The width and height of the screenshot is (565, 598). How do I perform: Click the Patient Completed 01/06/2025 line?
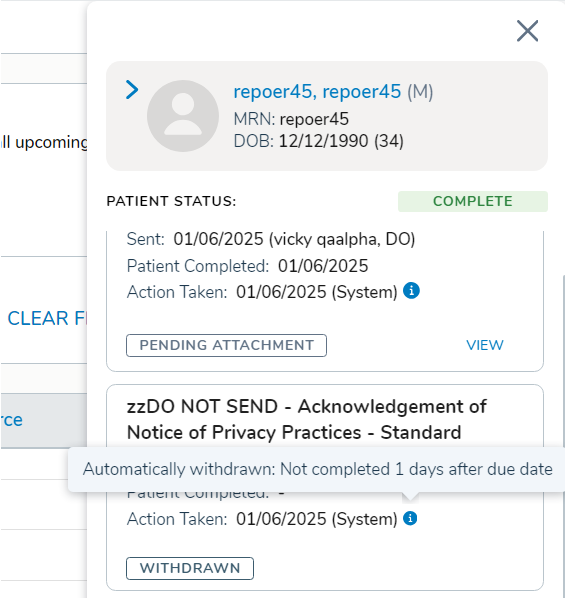click(247, 266)
